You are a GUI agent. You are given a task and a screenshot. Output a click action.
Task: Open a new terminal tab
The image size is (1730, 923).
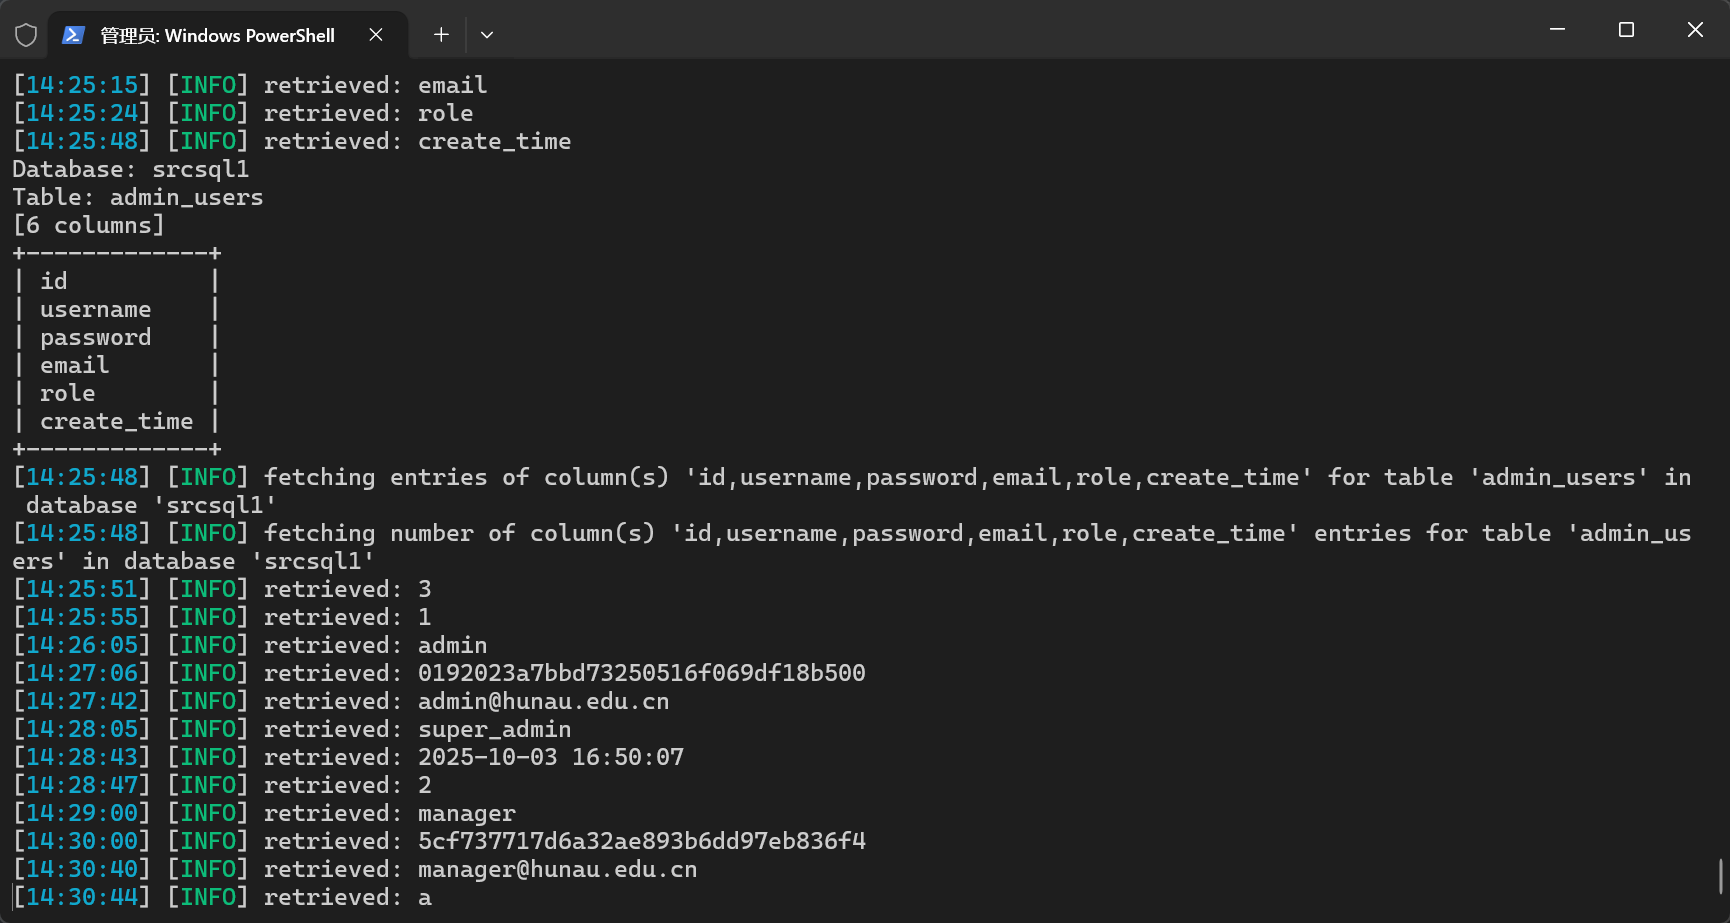[x=441, y=35]
